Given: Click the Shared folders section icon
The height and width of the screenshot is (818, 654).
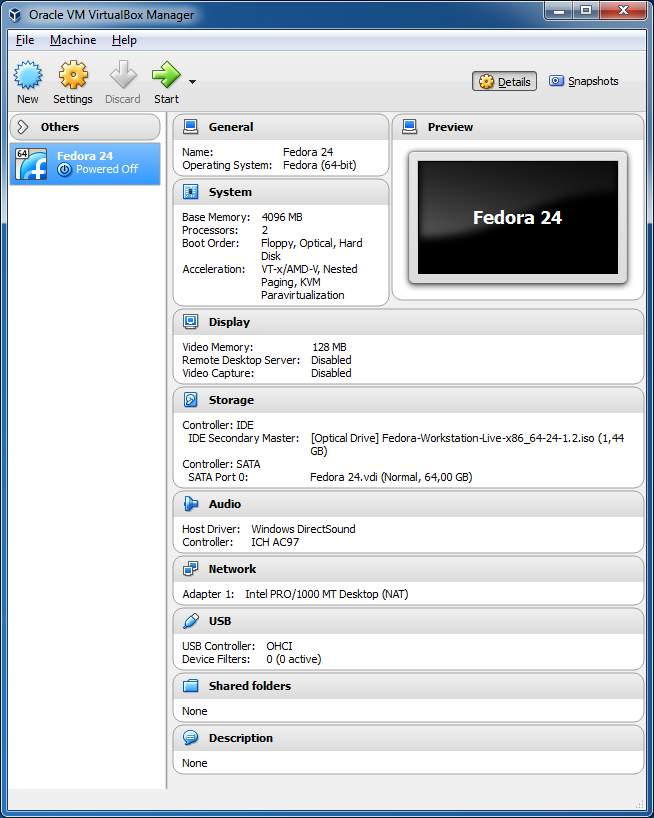Looking at the screenshot, I should pos(191,685).
